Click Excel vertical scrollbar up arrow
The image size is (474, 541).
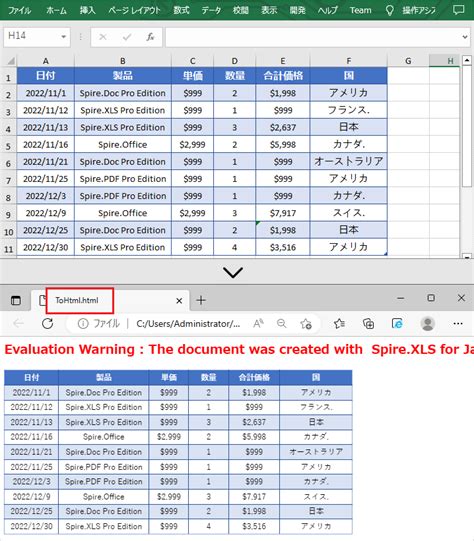click(467, 60)
